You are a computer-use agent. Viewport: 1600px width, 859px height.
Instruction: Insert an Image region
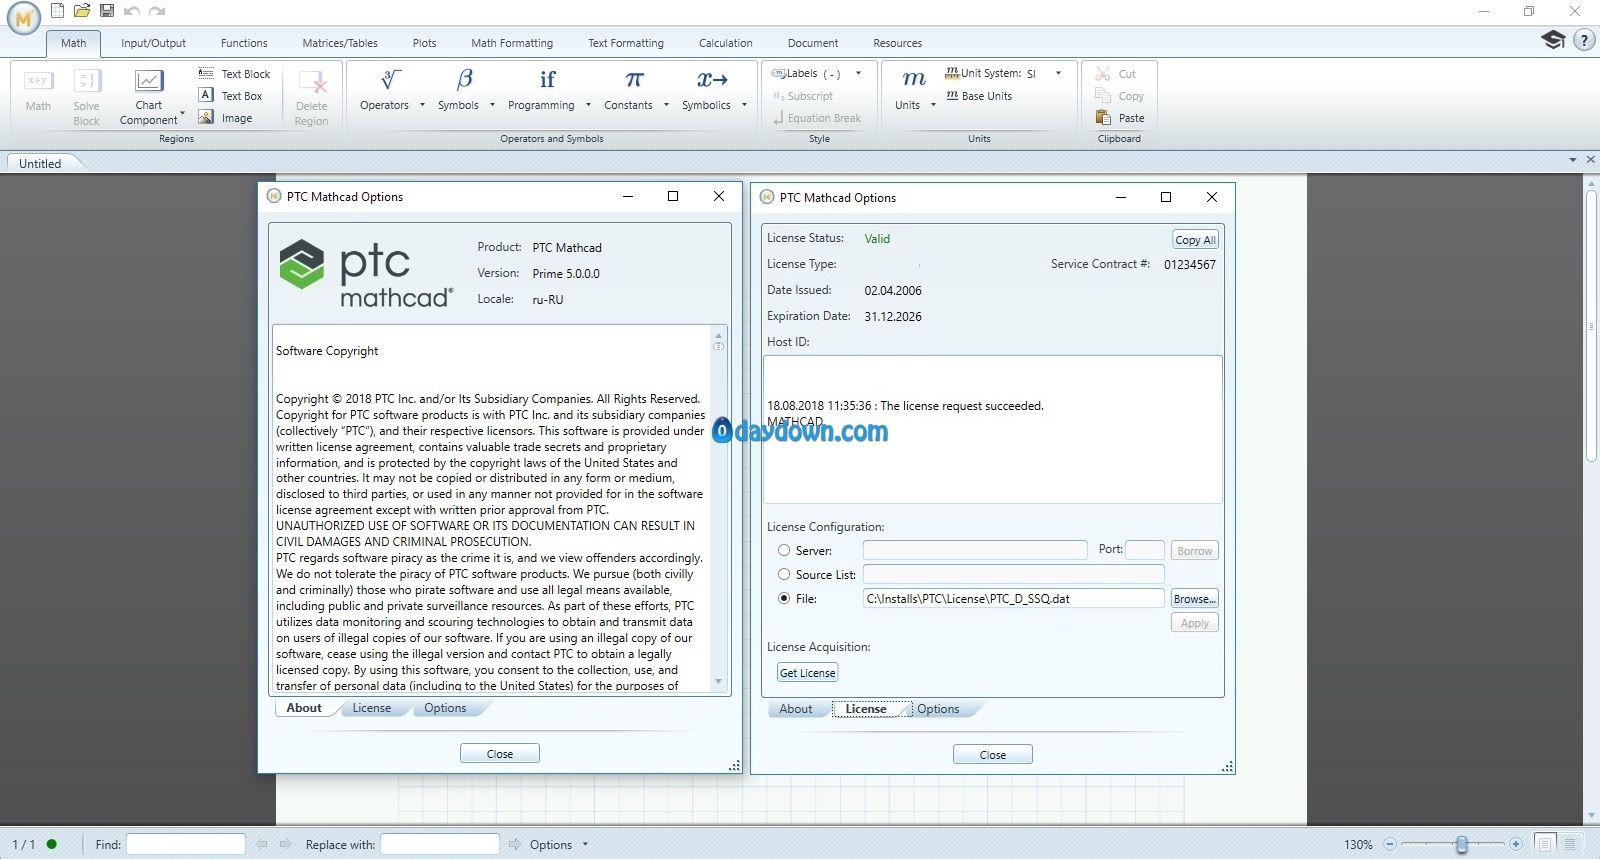pos(226,118)
